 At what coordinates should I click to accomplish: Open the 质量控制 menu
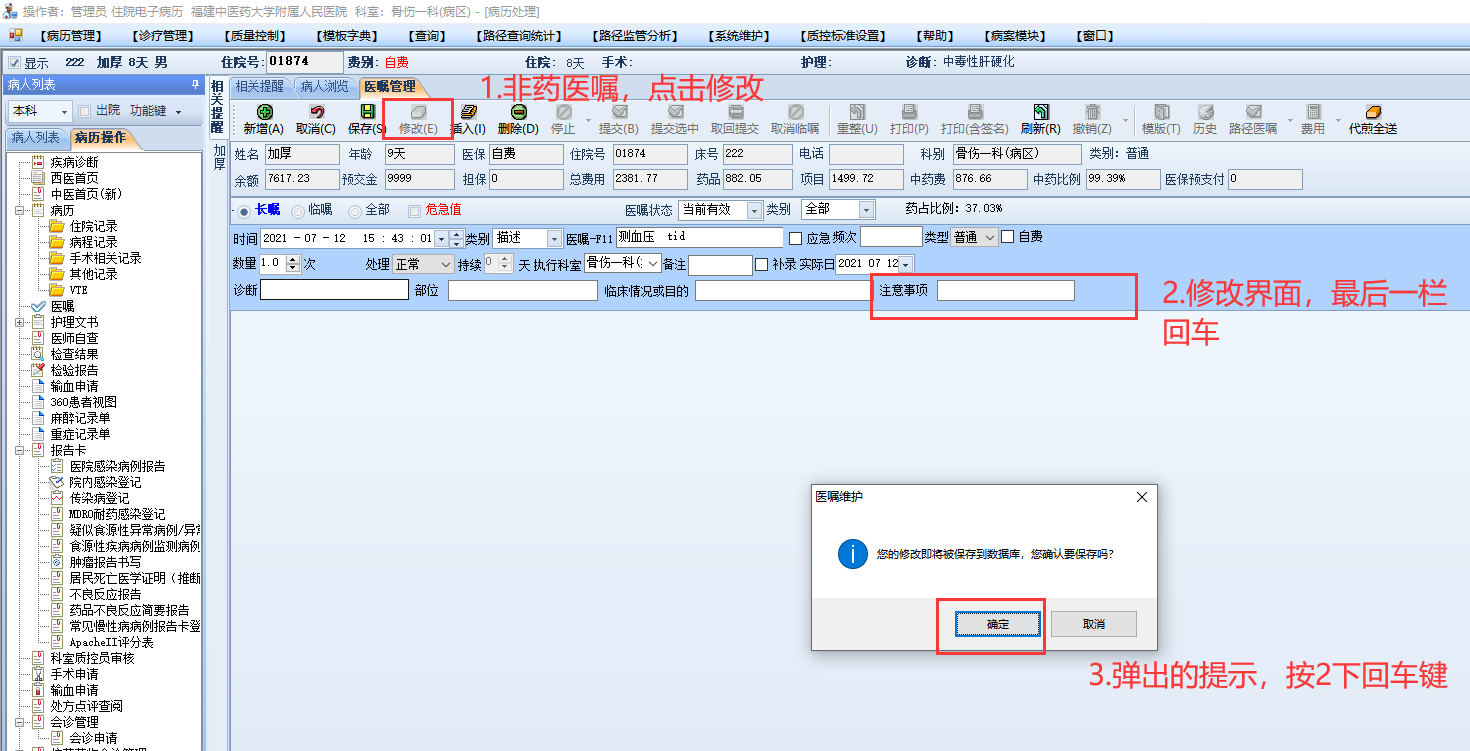click(254, 36)
